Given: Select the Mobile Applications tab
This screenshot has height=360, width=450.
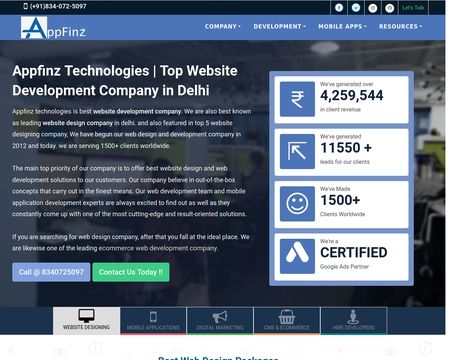Looking at the screenshot, I should coord(153,320).
